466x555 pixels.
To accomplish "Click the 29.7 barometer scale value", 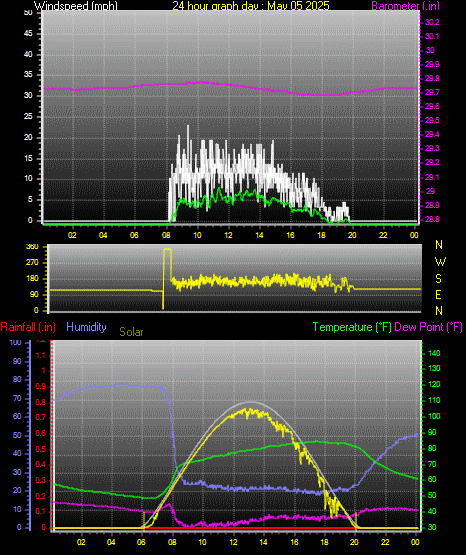I will tap(432, 92).
